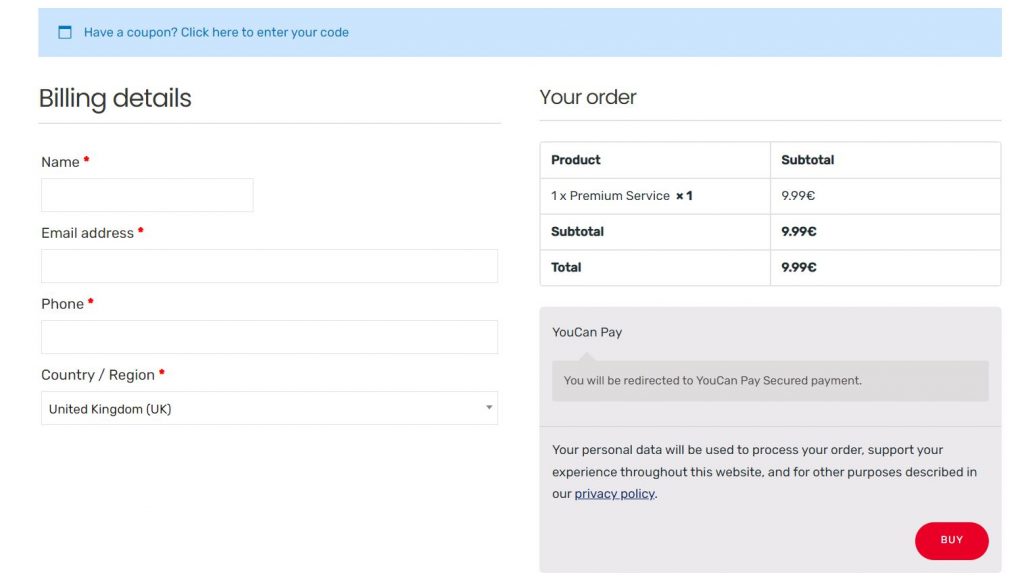Image resolution: width=1024 pixels, height=579 pixels.
Task: Click the Product column header
Action: point(575,160)
